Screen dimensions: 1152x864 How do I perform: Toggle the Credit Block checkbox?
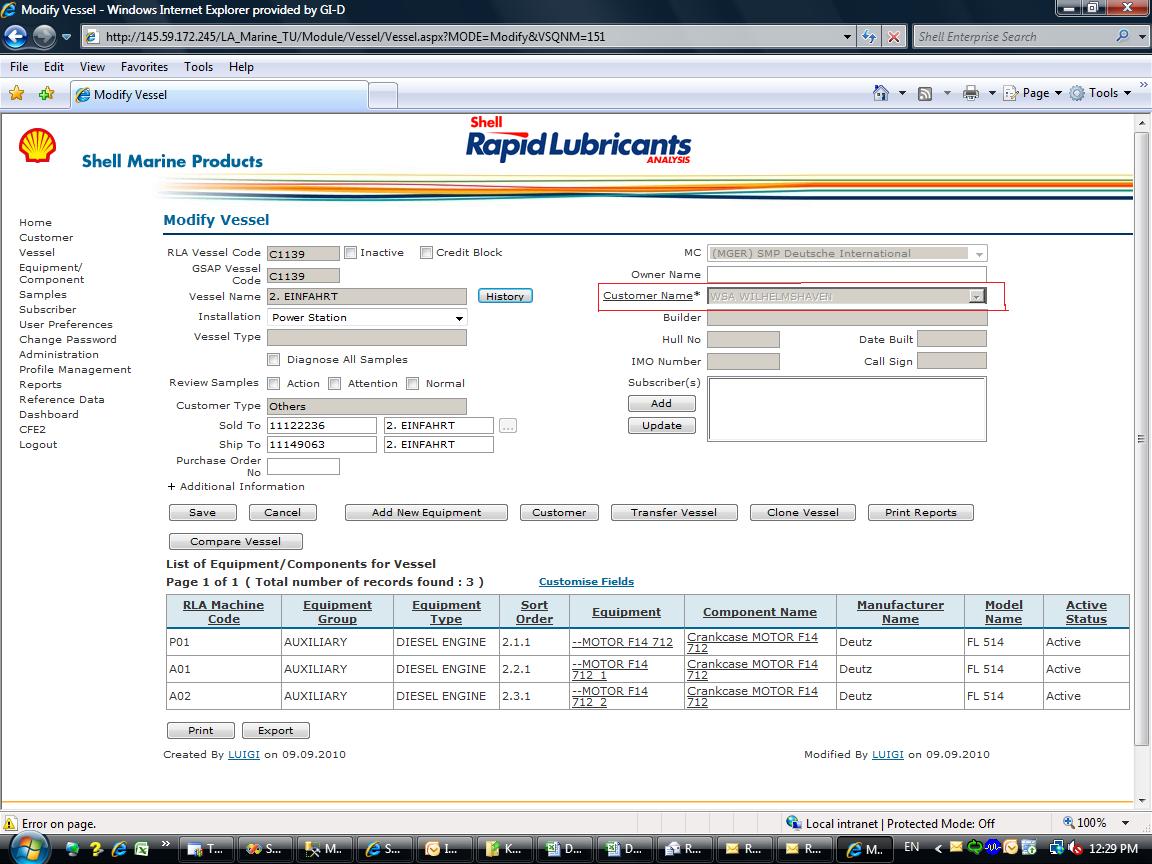click(426, 253)
